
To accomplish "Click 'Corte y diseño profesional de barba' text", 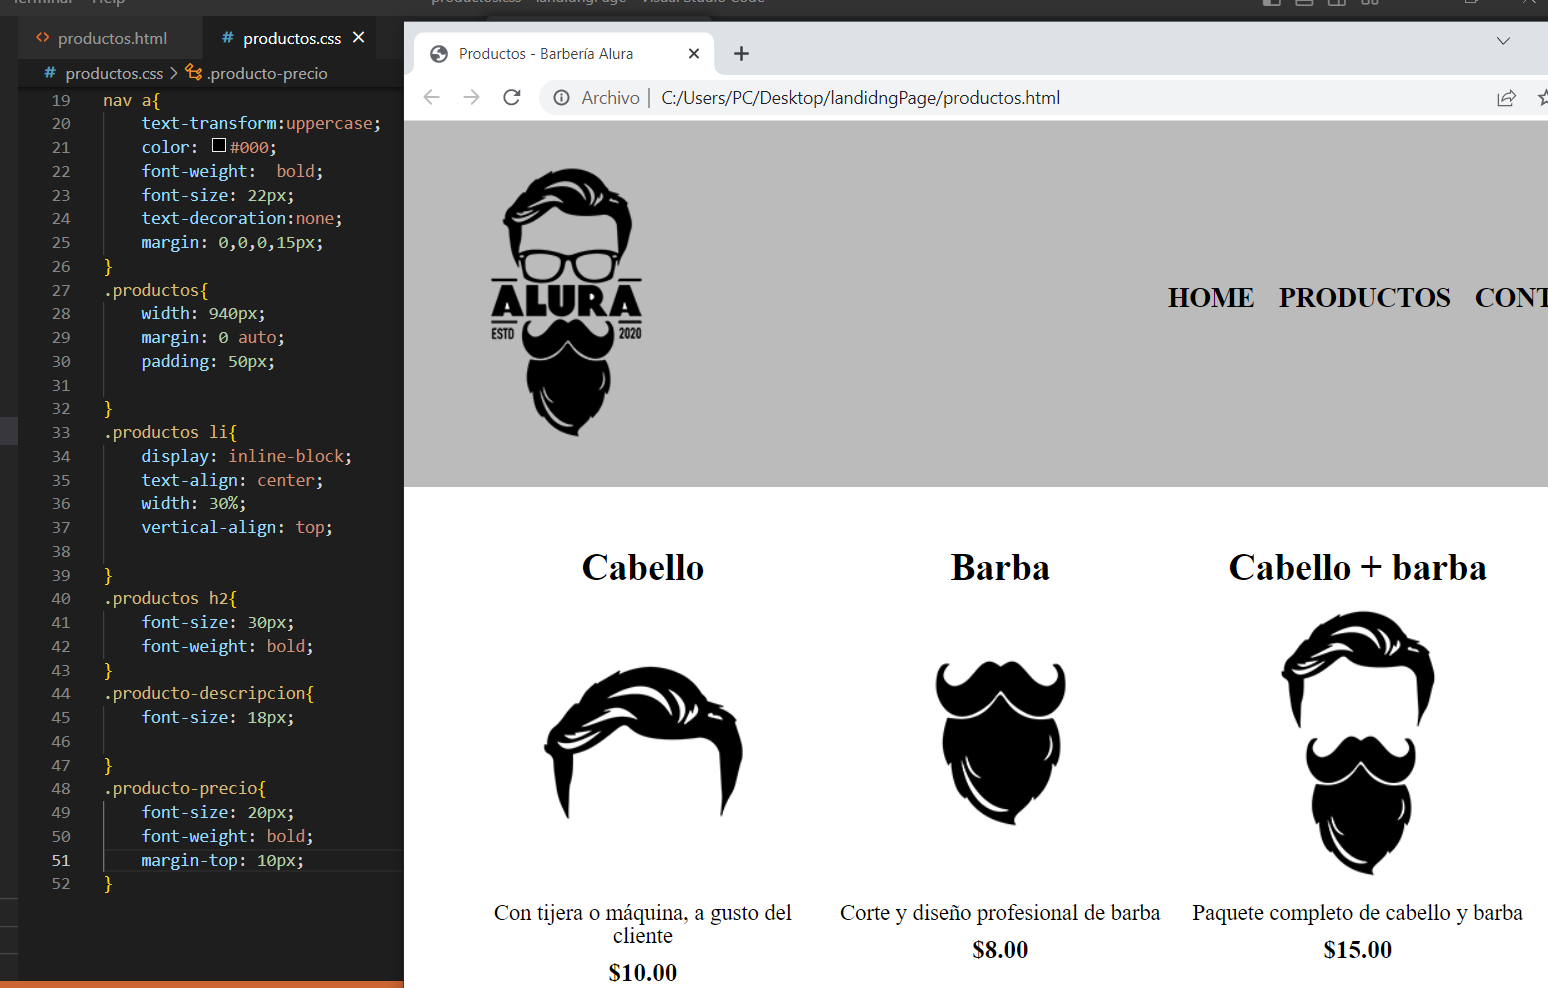I will (x=1000, y=913).
